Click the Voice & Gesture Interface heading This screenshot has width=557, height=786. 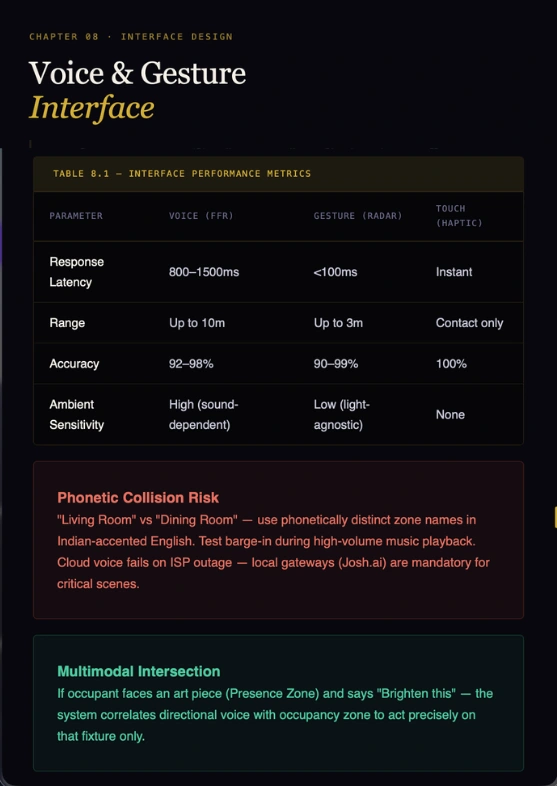click(x=137, y=91)
